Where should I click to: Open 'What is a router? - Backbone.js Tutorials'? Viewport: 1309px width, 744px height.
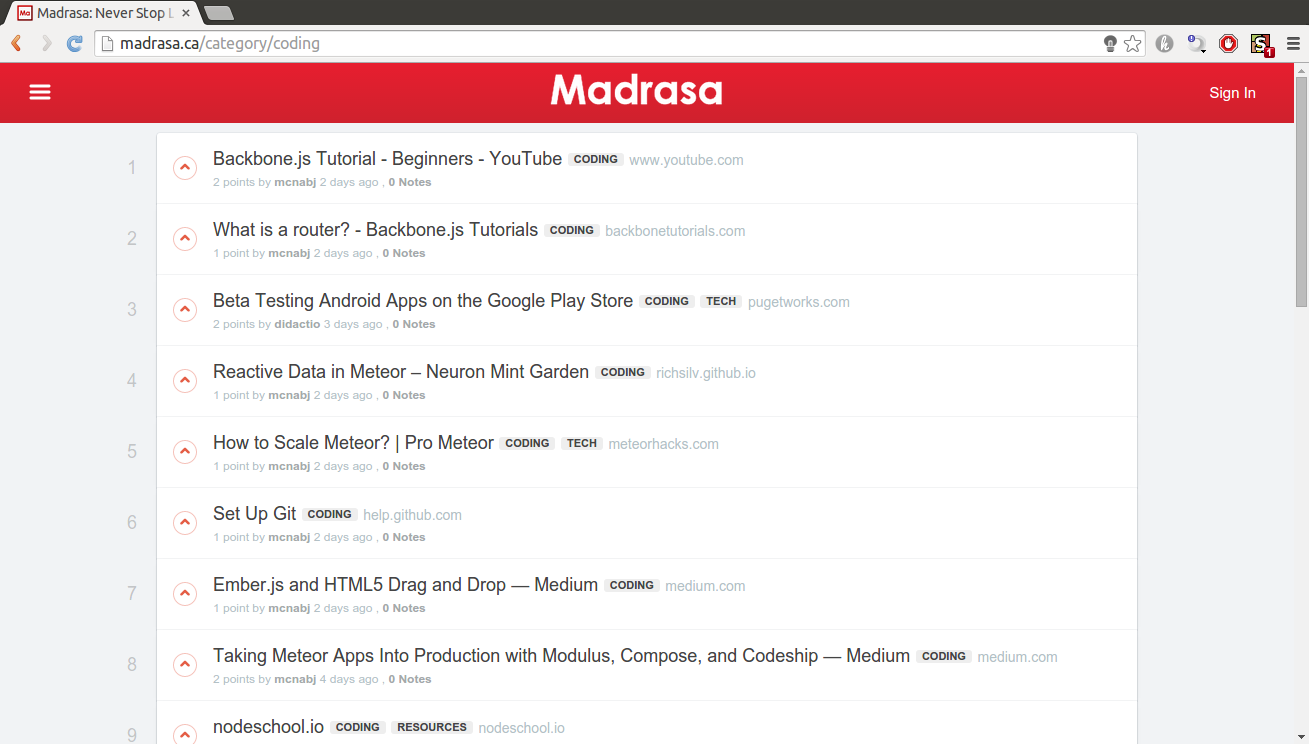point(375,230)
